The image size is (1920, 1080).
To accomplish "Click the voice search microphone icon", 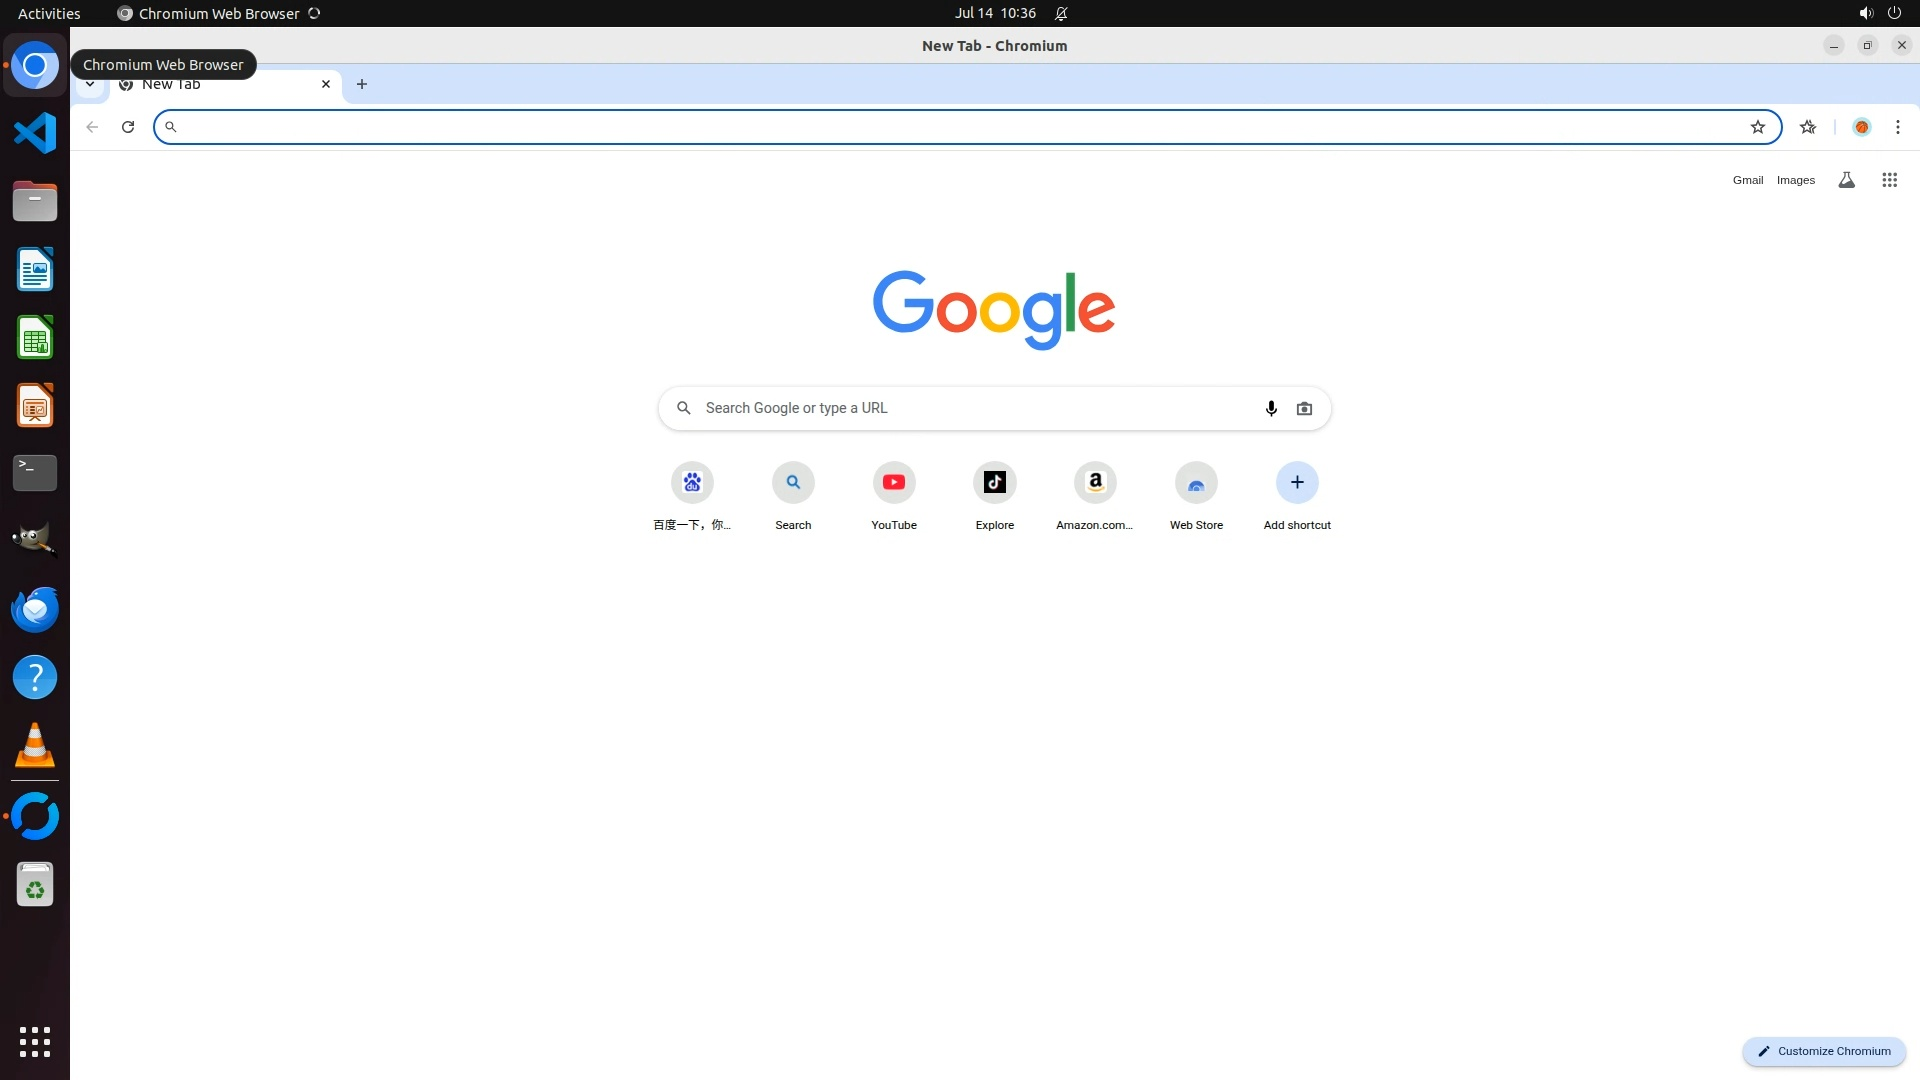I will coord(1271,408).
